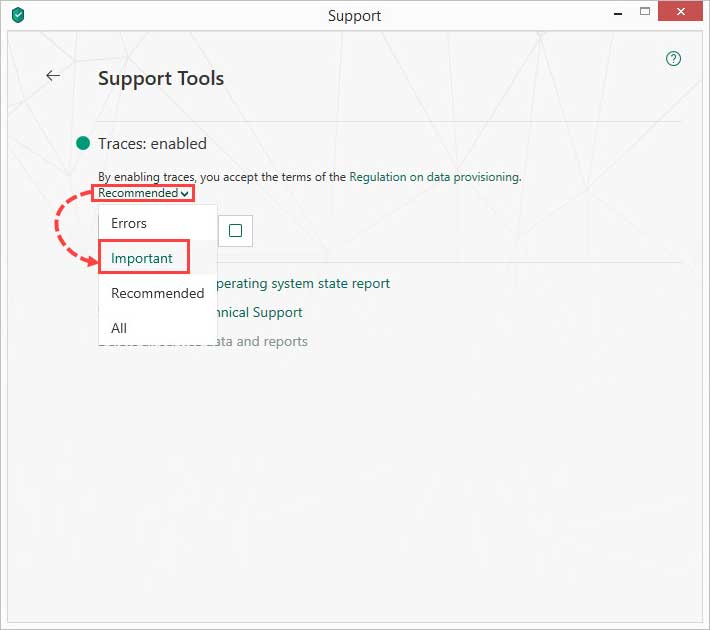The width and height of the screenshot is (710, 630).
Task: Follow the Technical Support link
Action: tap(260, 313)
